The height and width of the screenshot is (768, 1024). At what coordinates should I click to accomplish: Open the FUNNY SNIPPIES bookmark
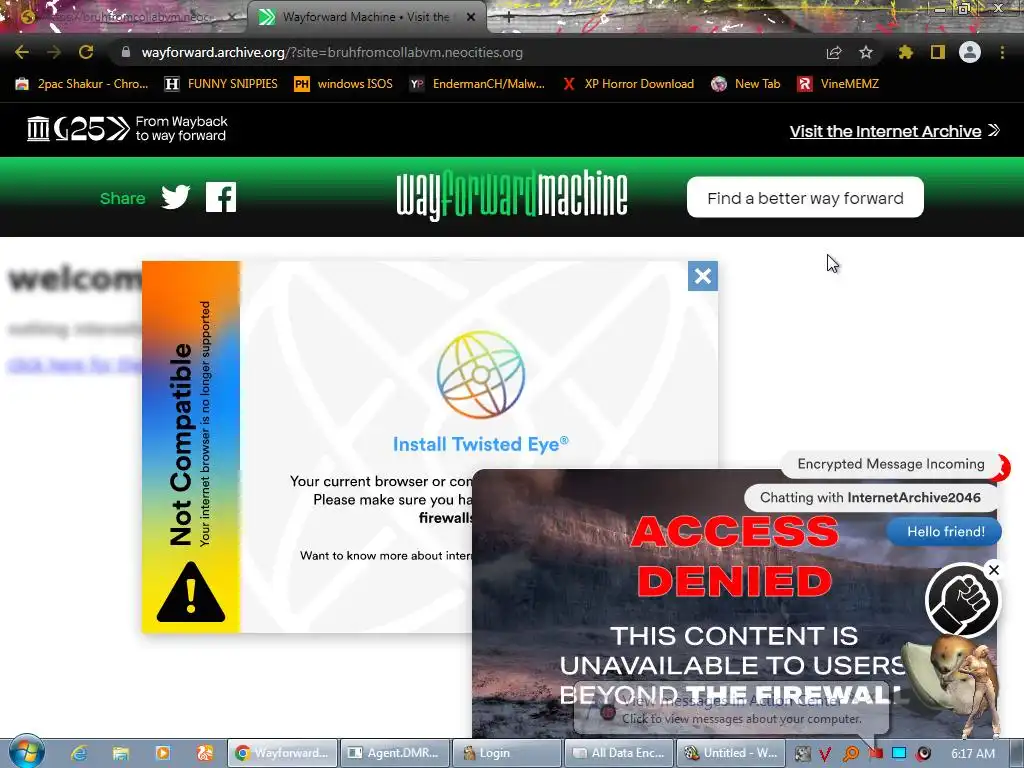(x=221, y=84)
